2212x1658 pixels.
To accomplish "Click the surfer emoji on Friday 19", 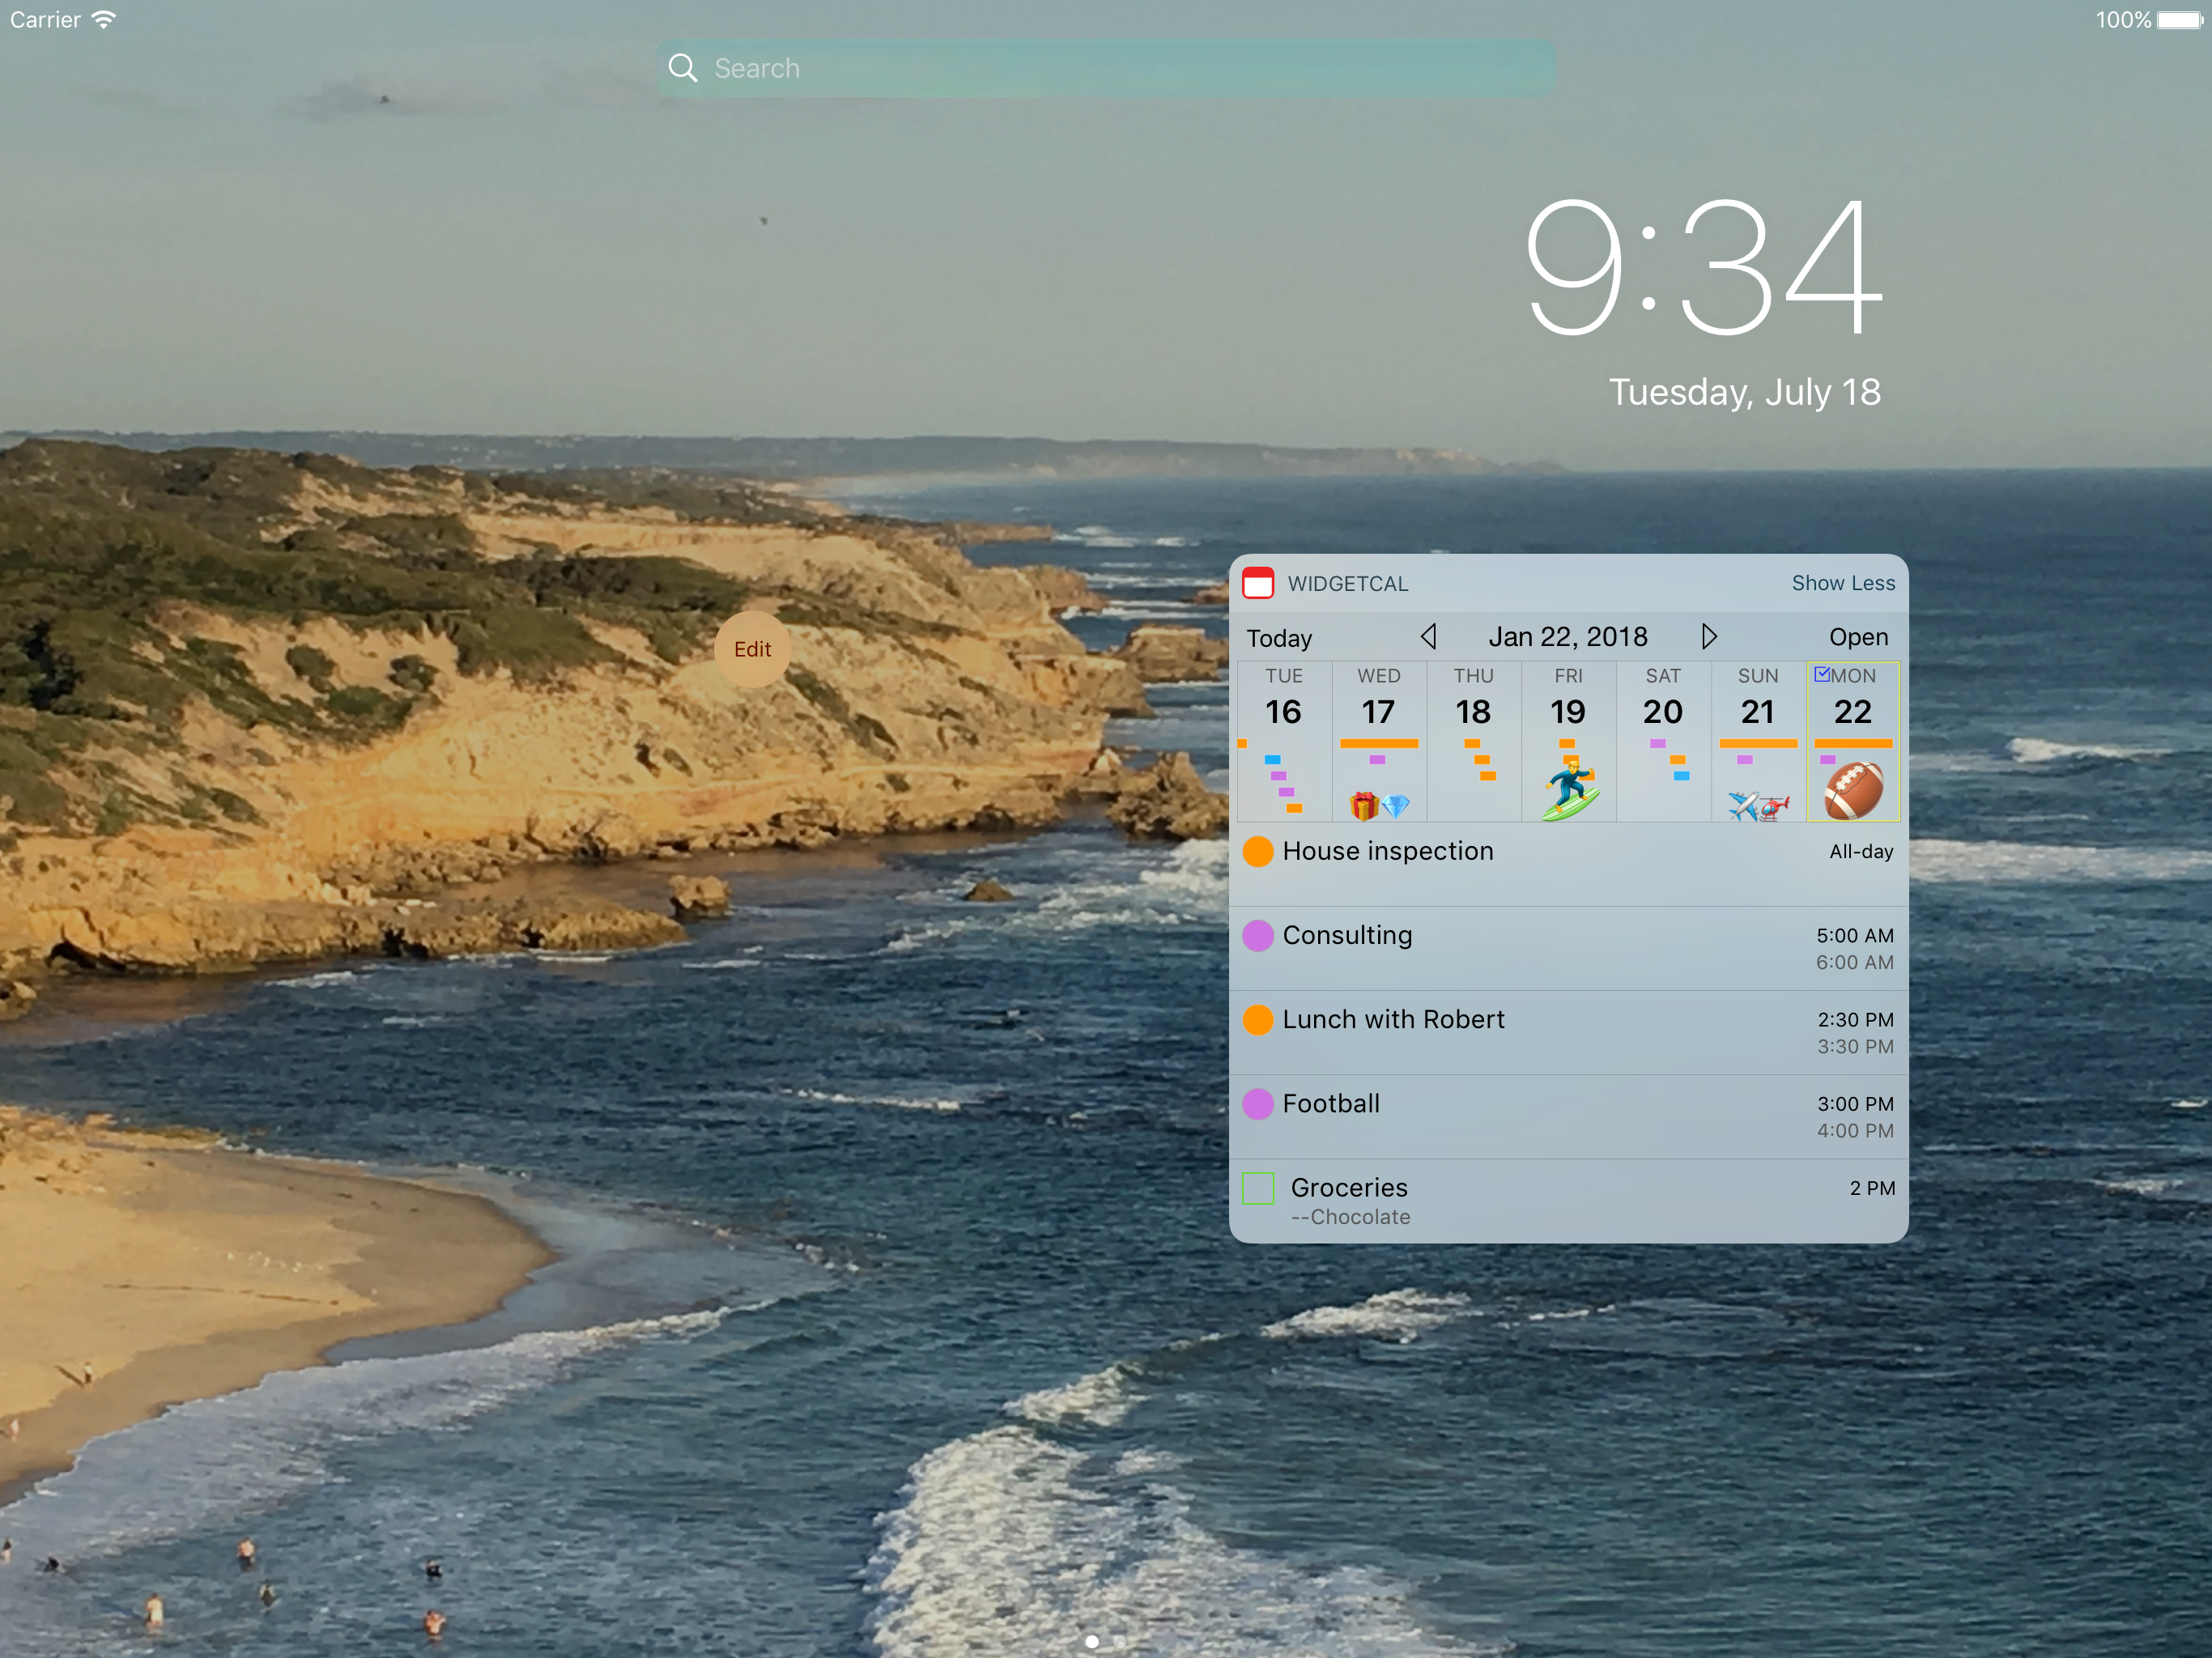I will pyautogui.click(x=1570, y=790).
